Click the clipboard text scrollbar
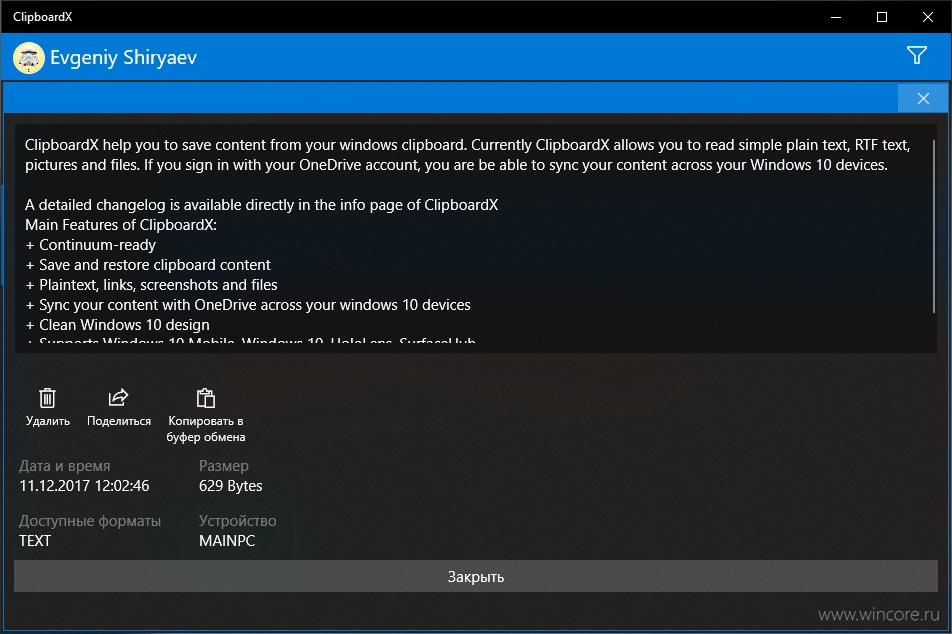Screen dimensions: 952x634 (x=934, y=226)
